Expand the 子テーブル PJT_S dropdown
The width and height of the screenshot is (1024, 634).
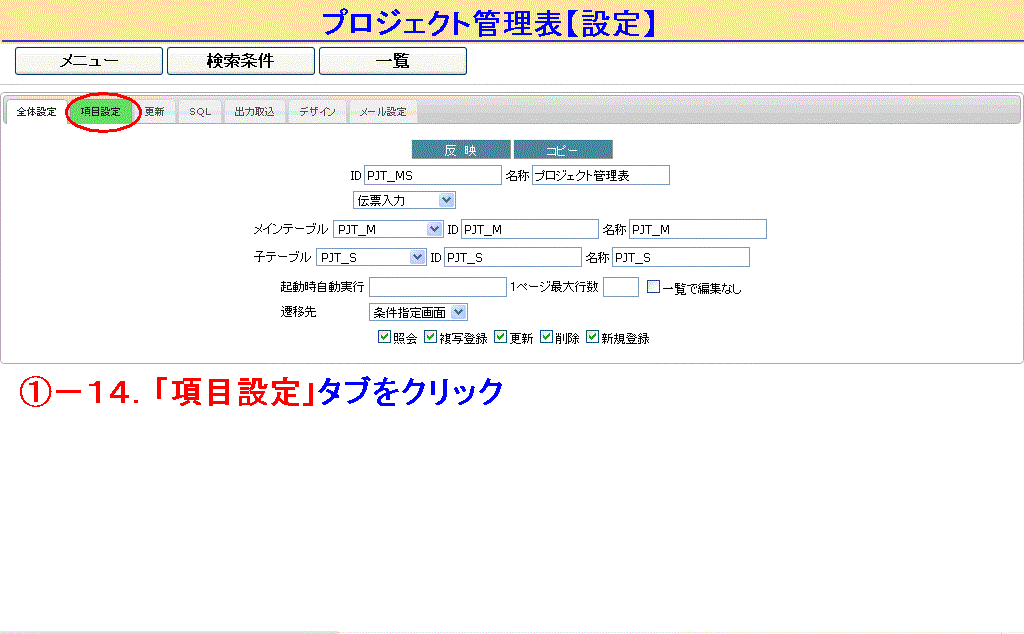(371, 258)
